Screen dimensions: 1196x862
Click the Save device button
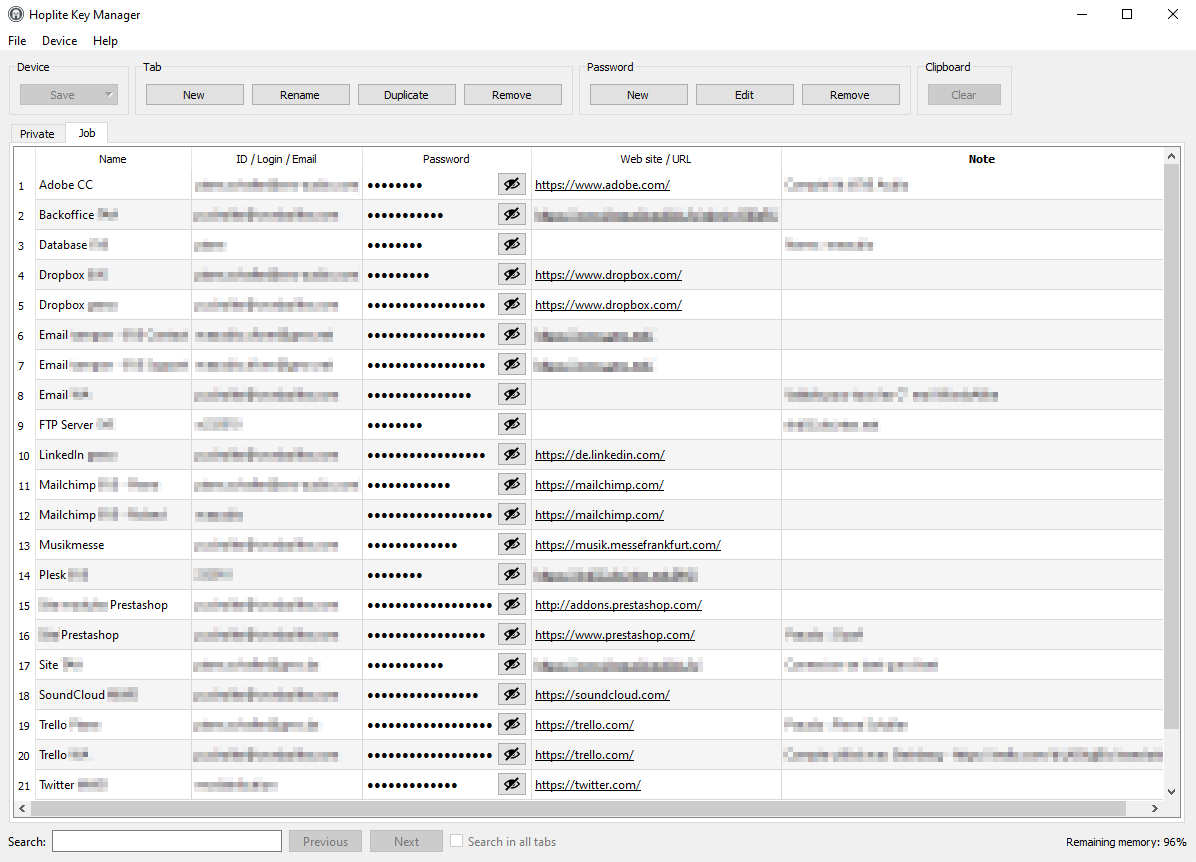(x=61, y=95)
